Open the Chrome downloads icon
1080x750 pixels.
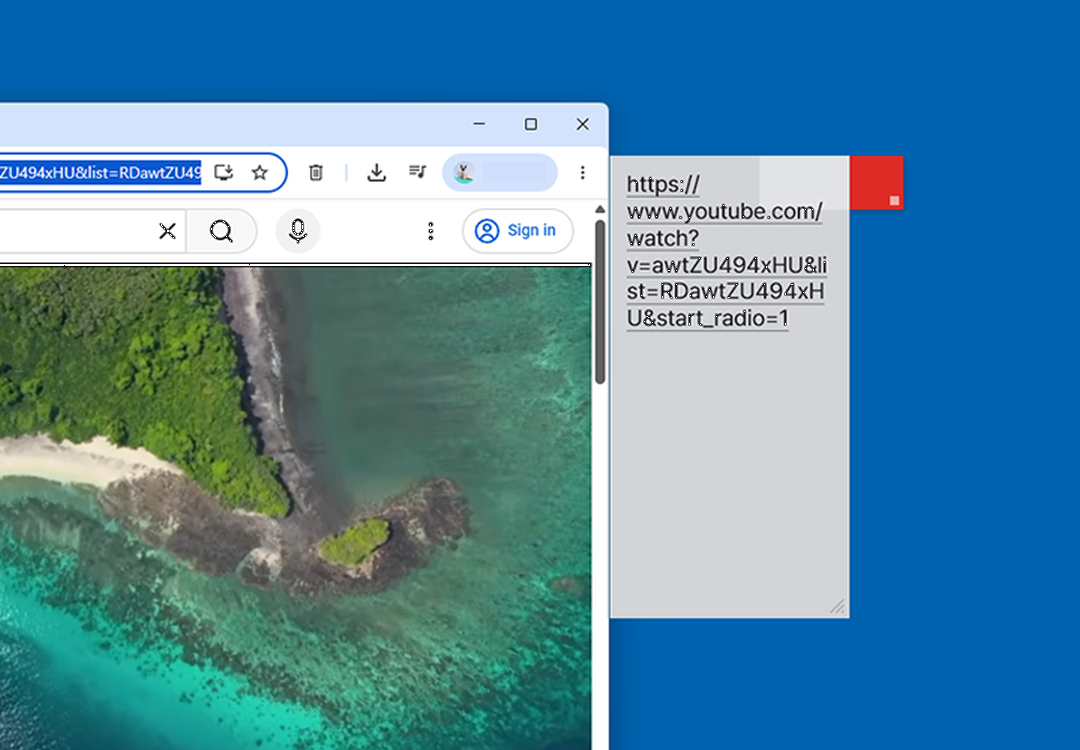[x=376, y=172]
